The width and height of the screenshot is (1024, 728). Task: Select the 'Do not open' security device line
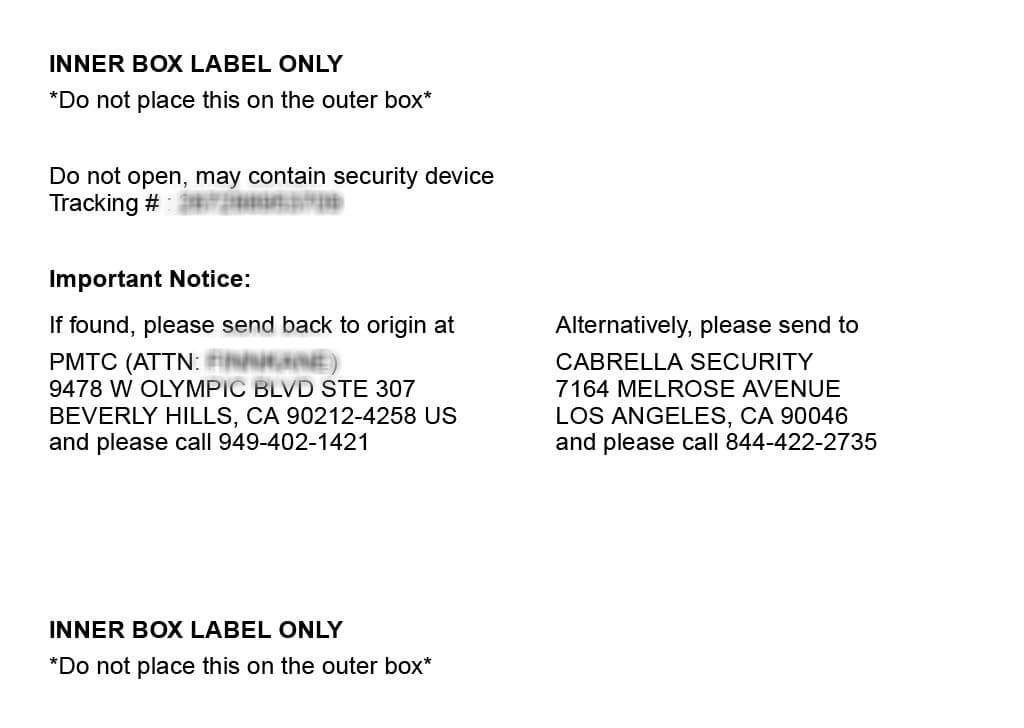coord(271,176)
